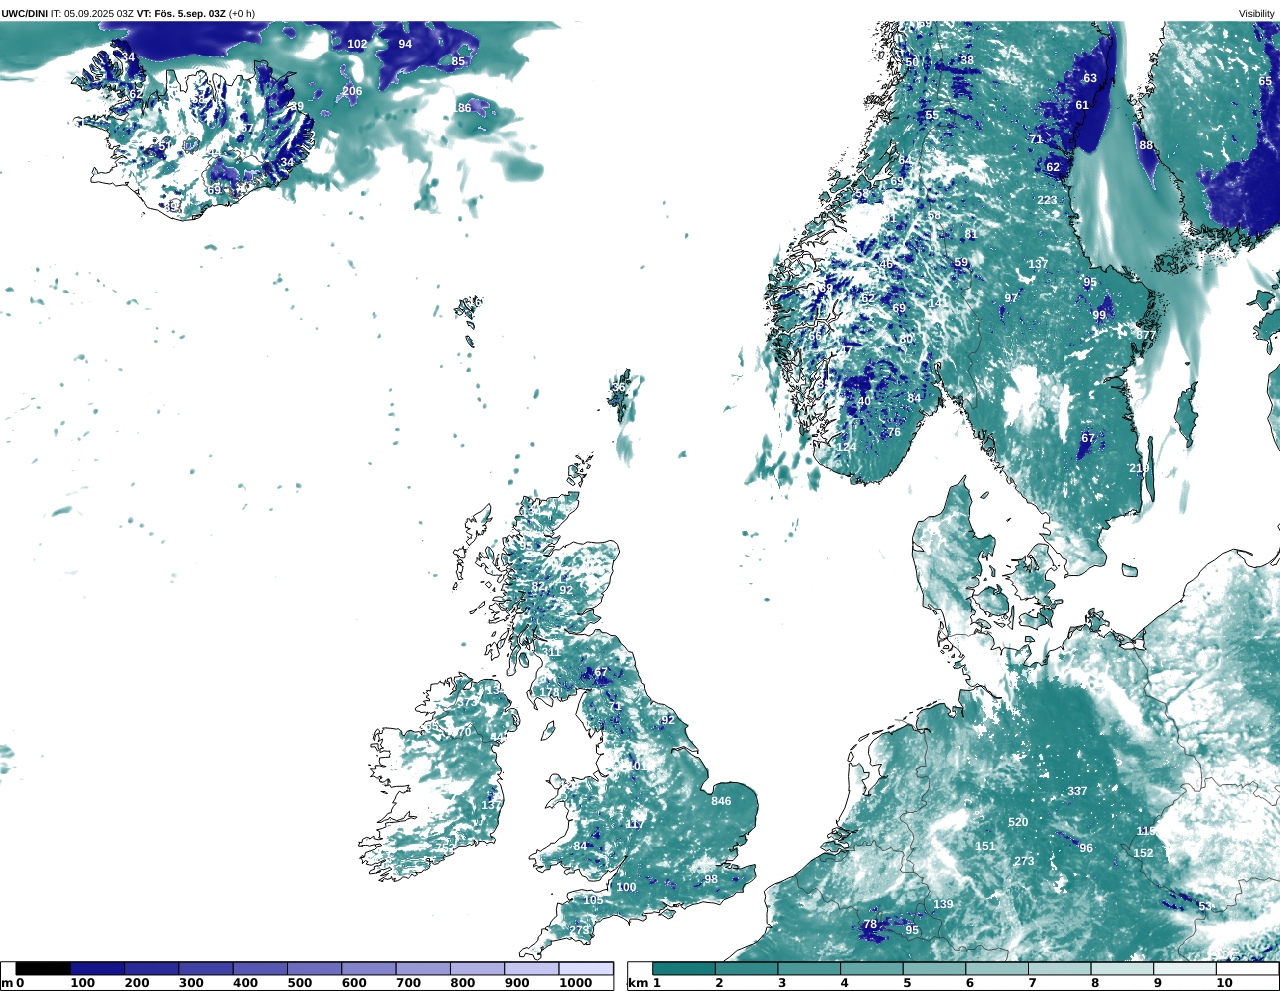
Task: Click the '105' value in southwest England
Action: (593, 900)
